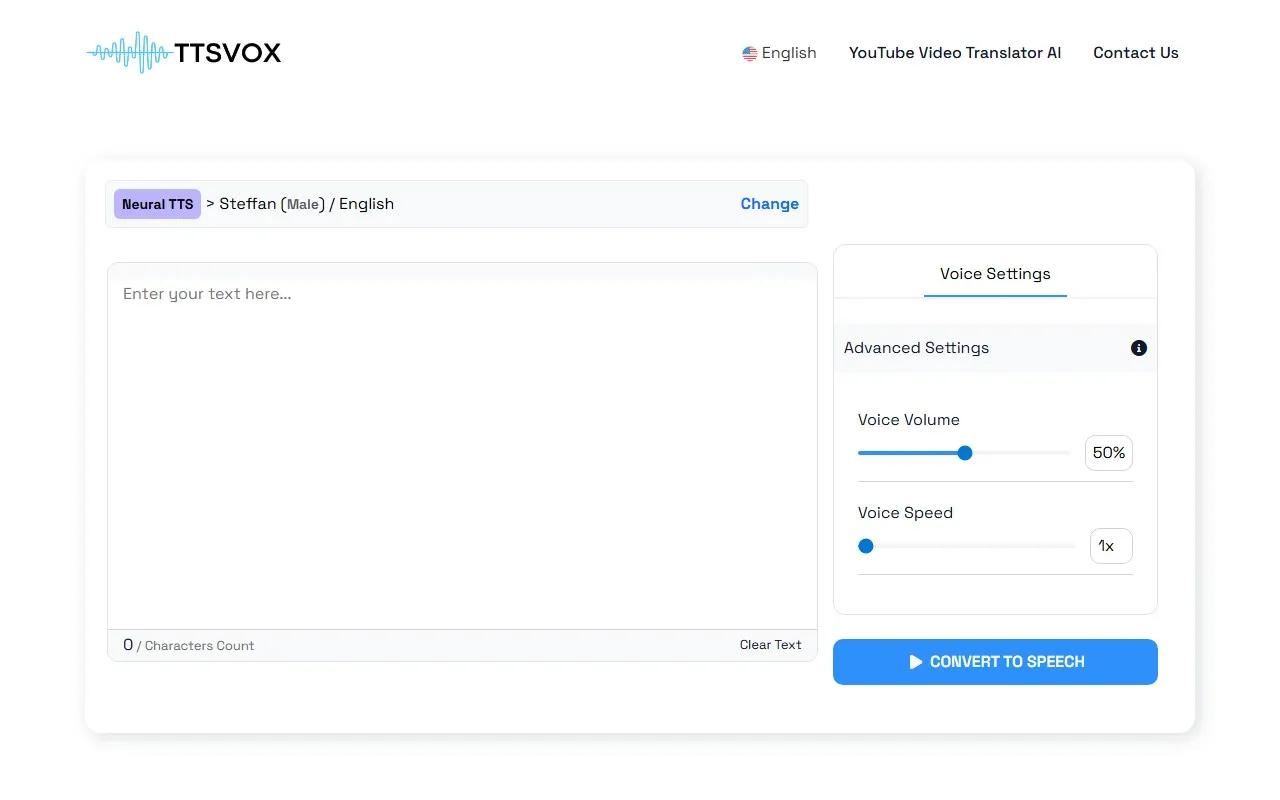Click the TTSVOX text logo

[226, 52]
